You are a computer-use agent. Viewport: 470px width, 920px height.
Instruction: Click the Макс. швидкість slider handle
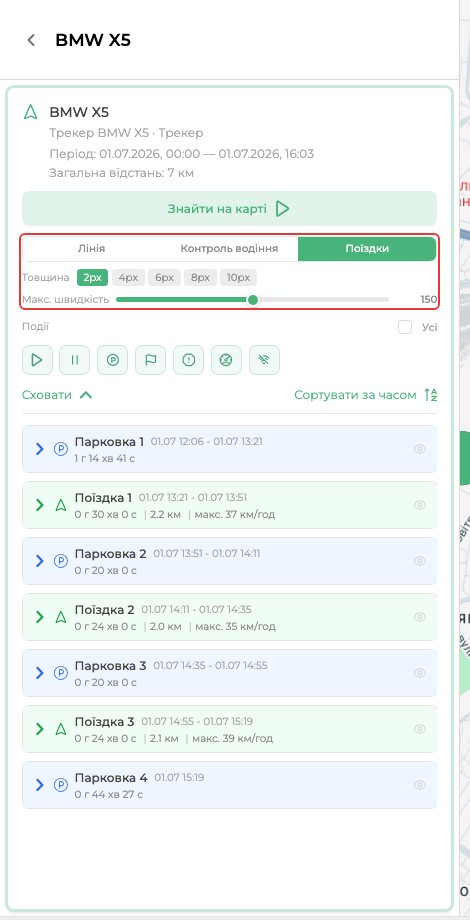(253, 300)
